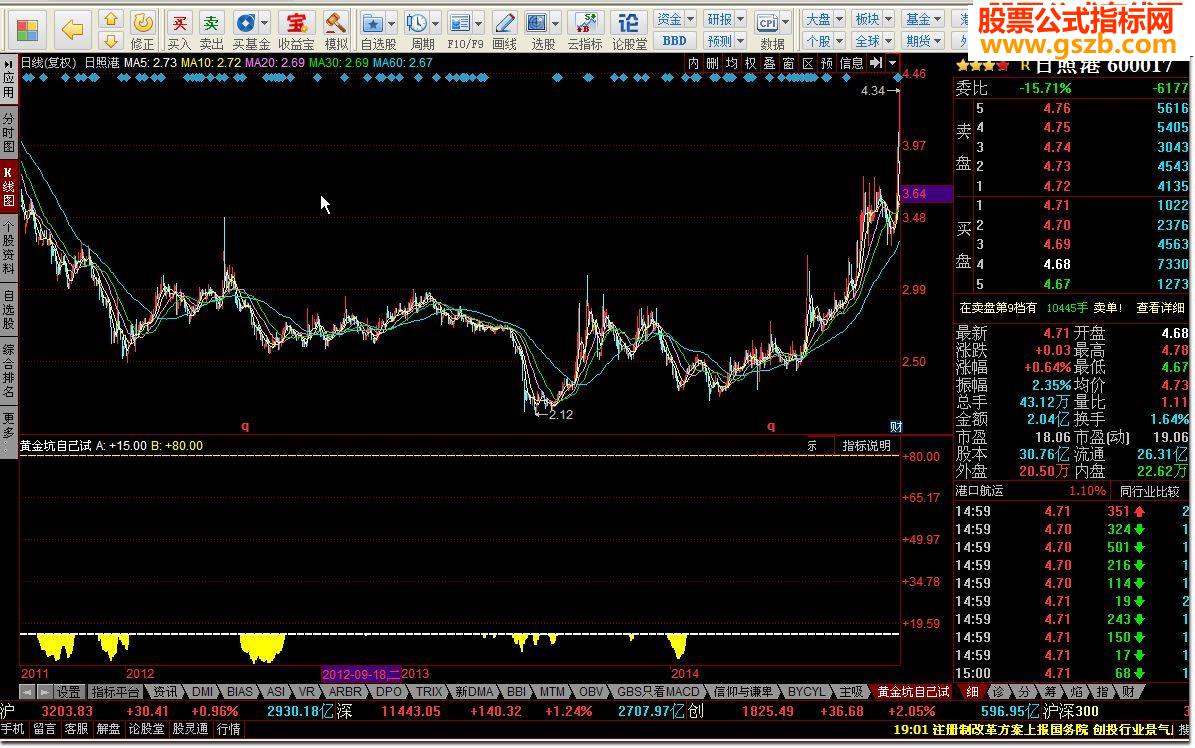This screenshot has height=748, width=1195.
Task: Open the 研报 dropdown
Action: click(x=725, y=19)
